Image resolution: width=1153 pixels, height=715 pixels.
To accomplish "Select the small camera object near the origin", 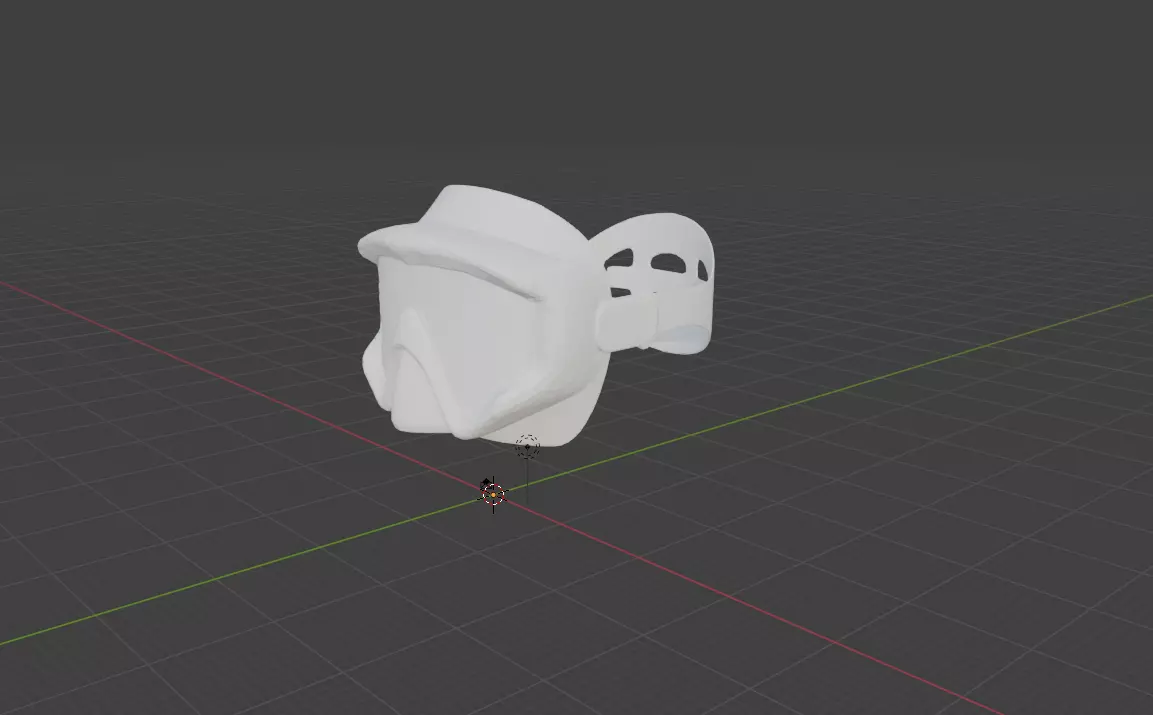I will coord(485,485).
